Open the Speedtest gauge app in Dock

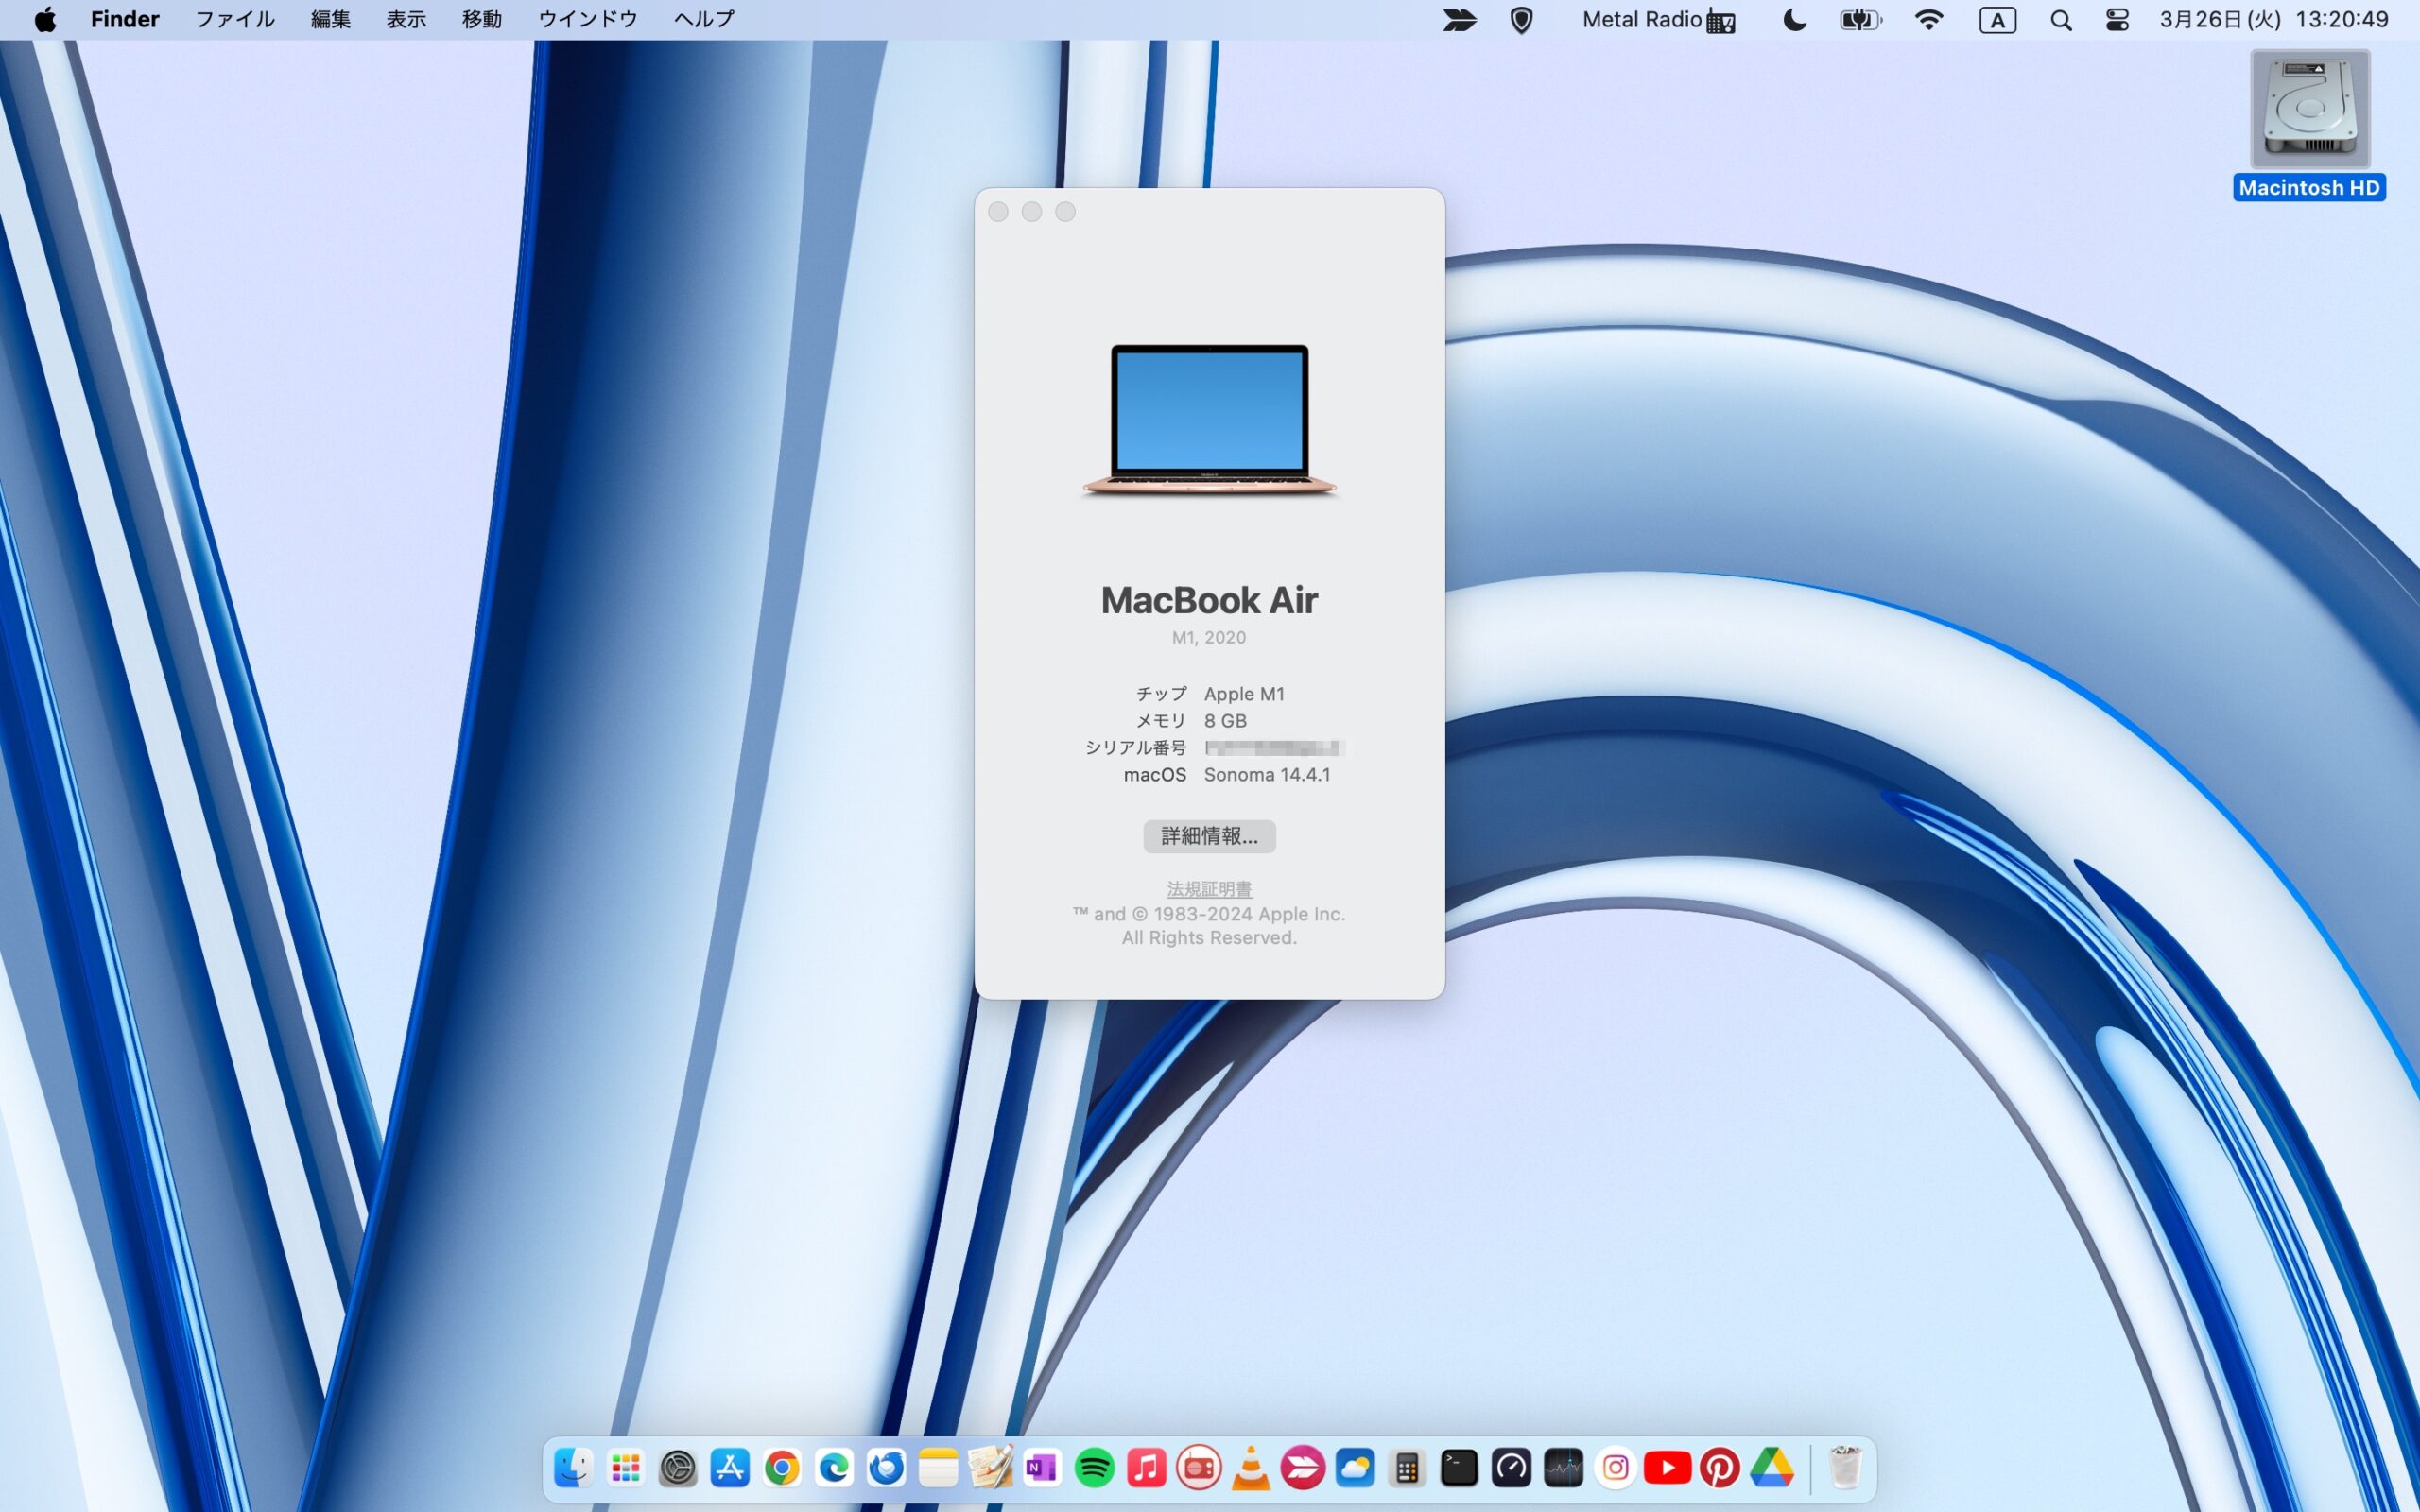[x=1511, y=1468]
